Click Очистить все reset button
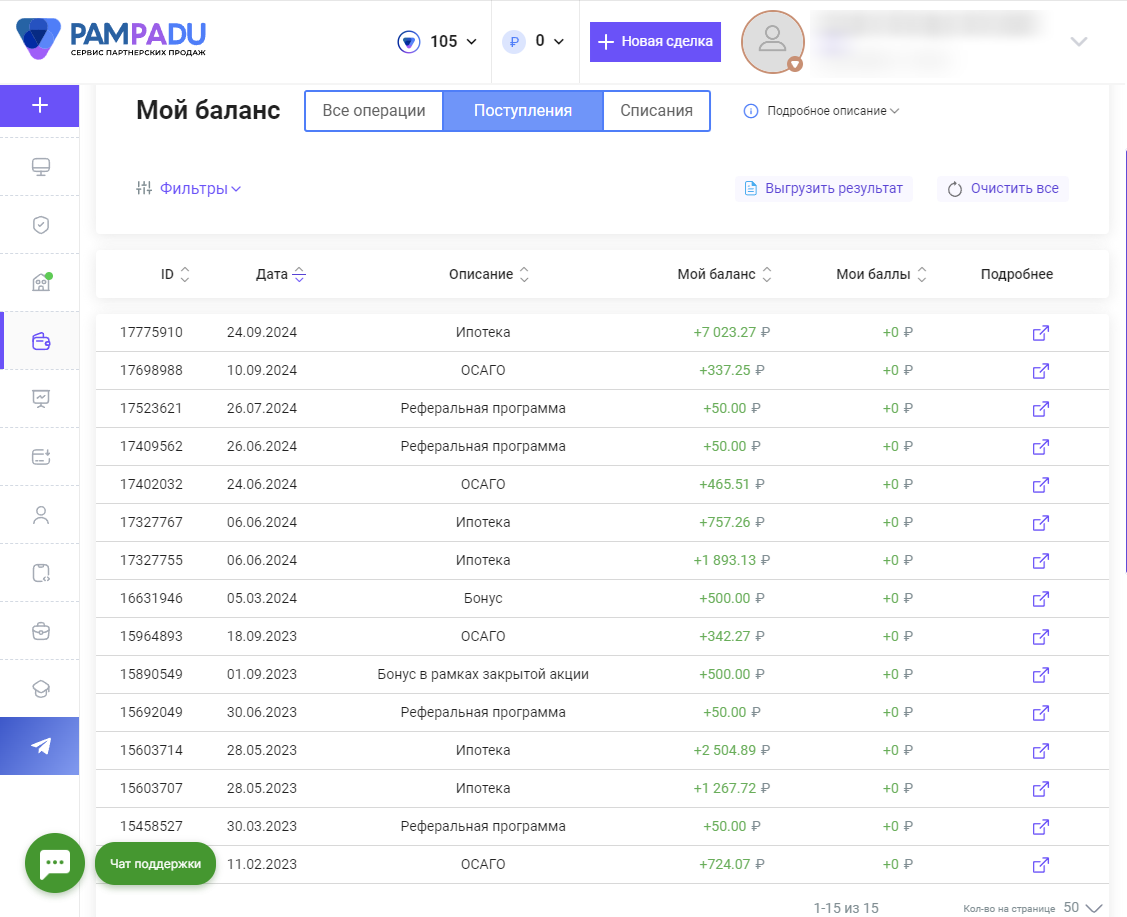The width and height of the screenshot is (1127, 917). pos(1003,188)
